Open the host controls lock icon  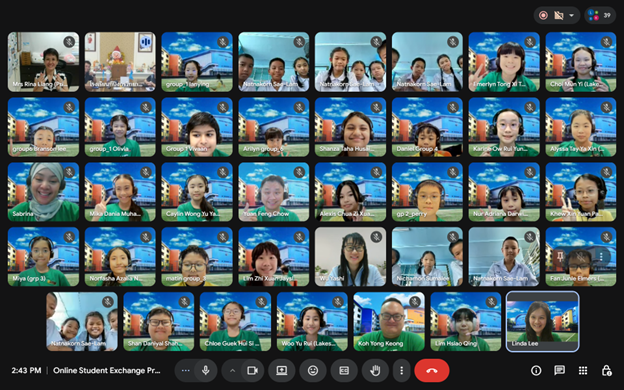(x=606, y=370)
